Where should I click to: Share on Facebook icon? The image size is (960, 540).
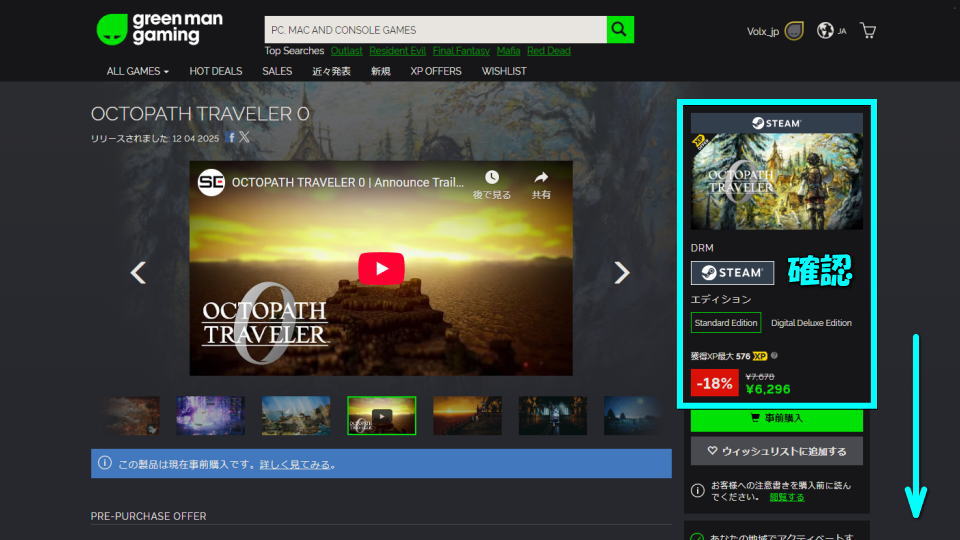tap(231, 137)
